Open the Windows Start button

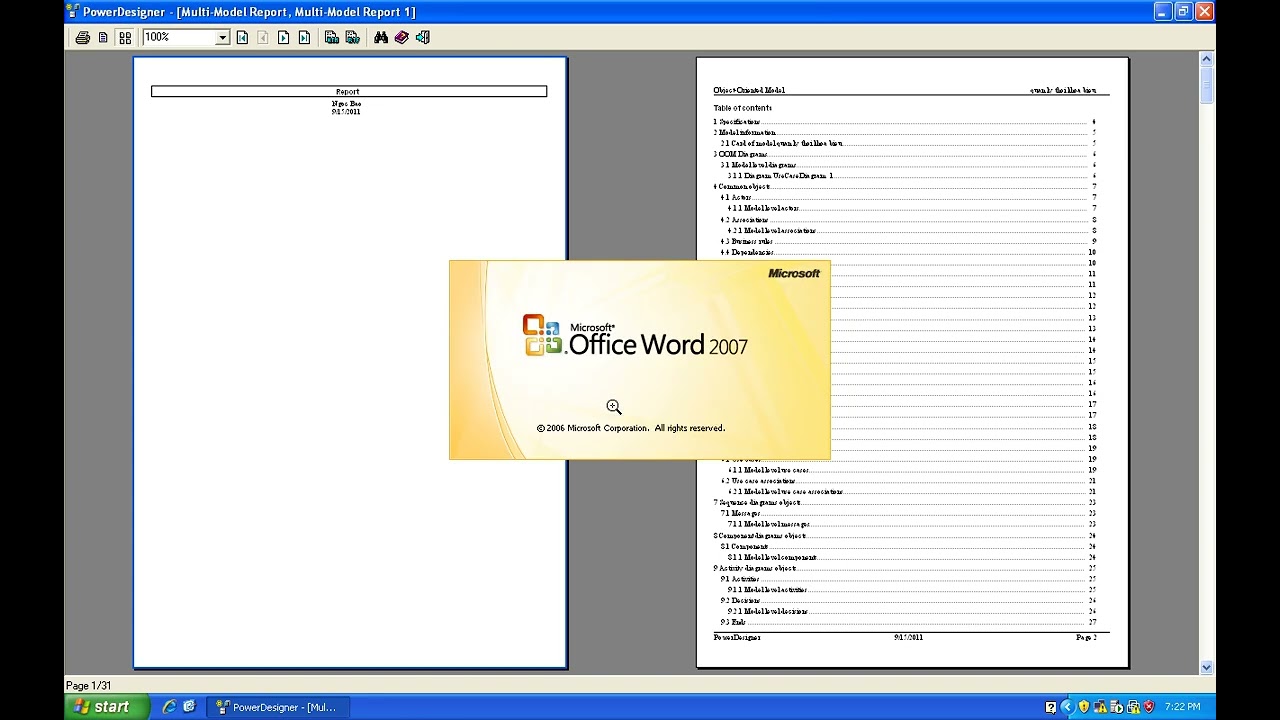[x=107, y=707]
